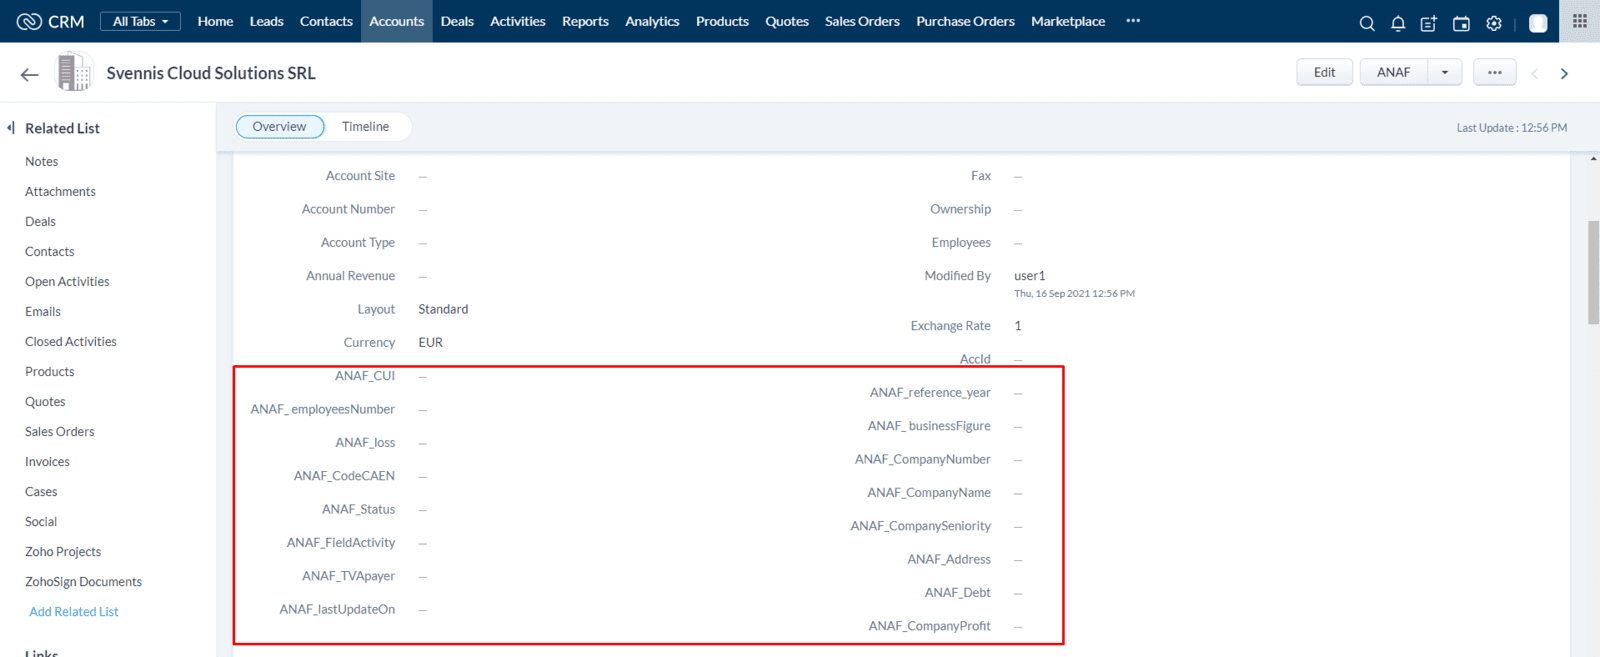Switch to the Overview view
The image size is (1600, 657).
(280, 127)
